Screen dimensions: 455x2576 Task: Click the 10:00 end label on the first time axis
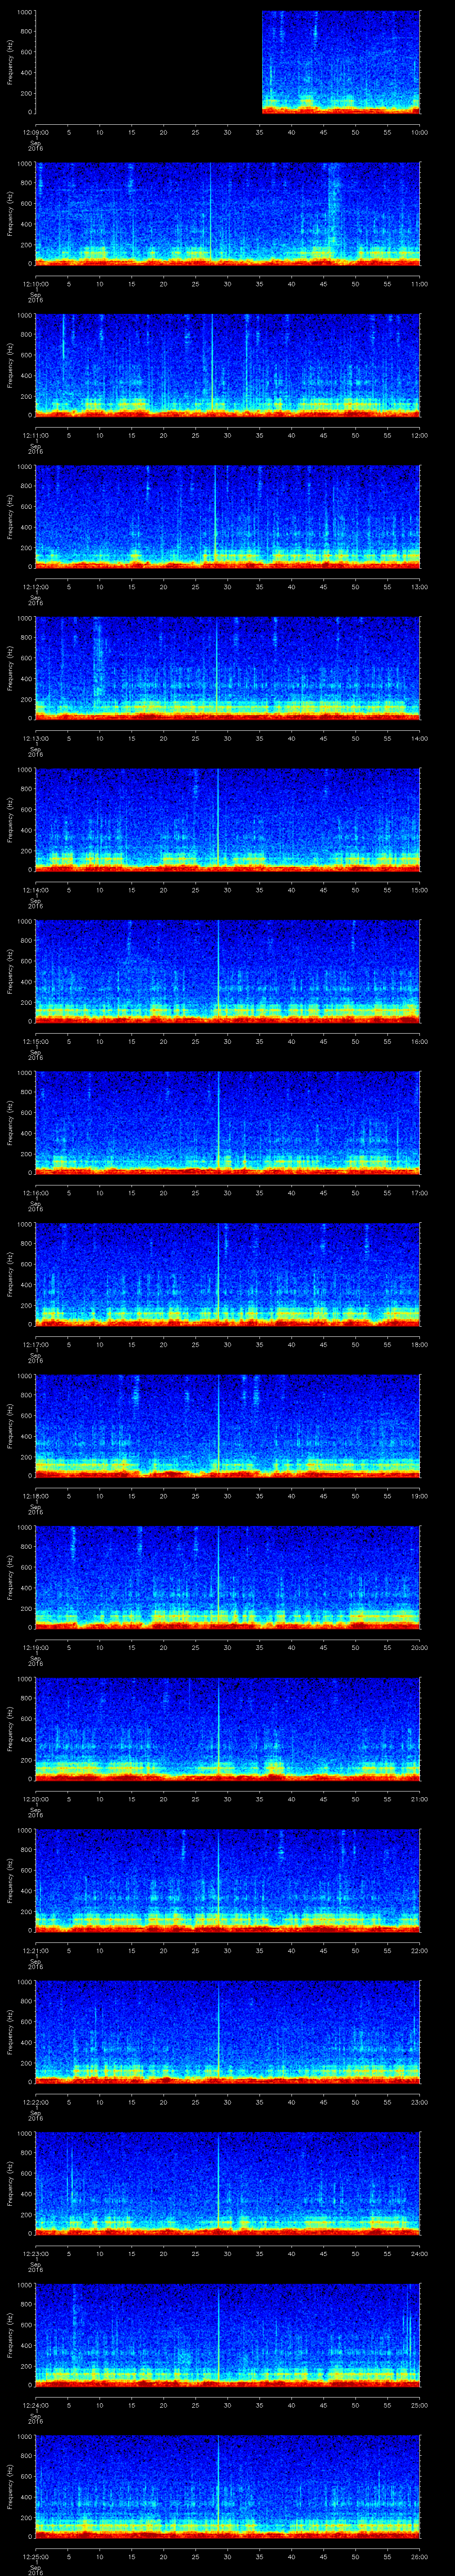point(419,131)
